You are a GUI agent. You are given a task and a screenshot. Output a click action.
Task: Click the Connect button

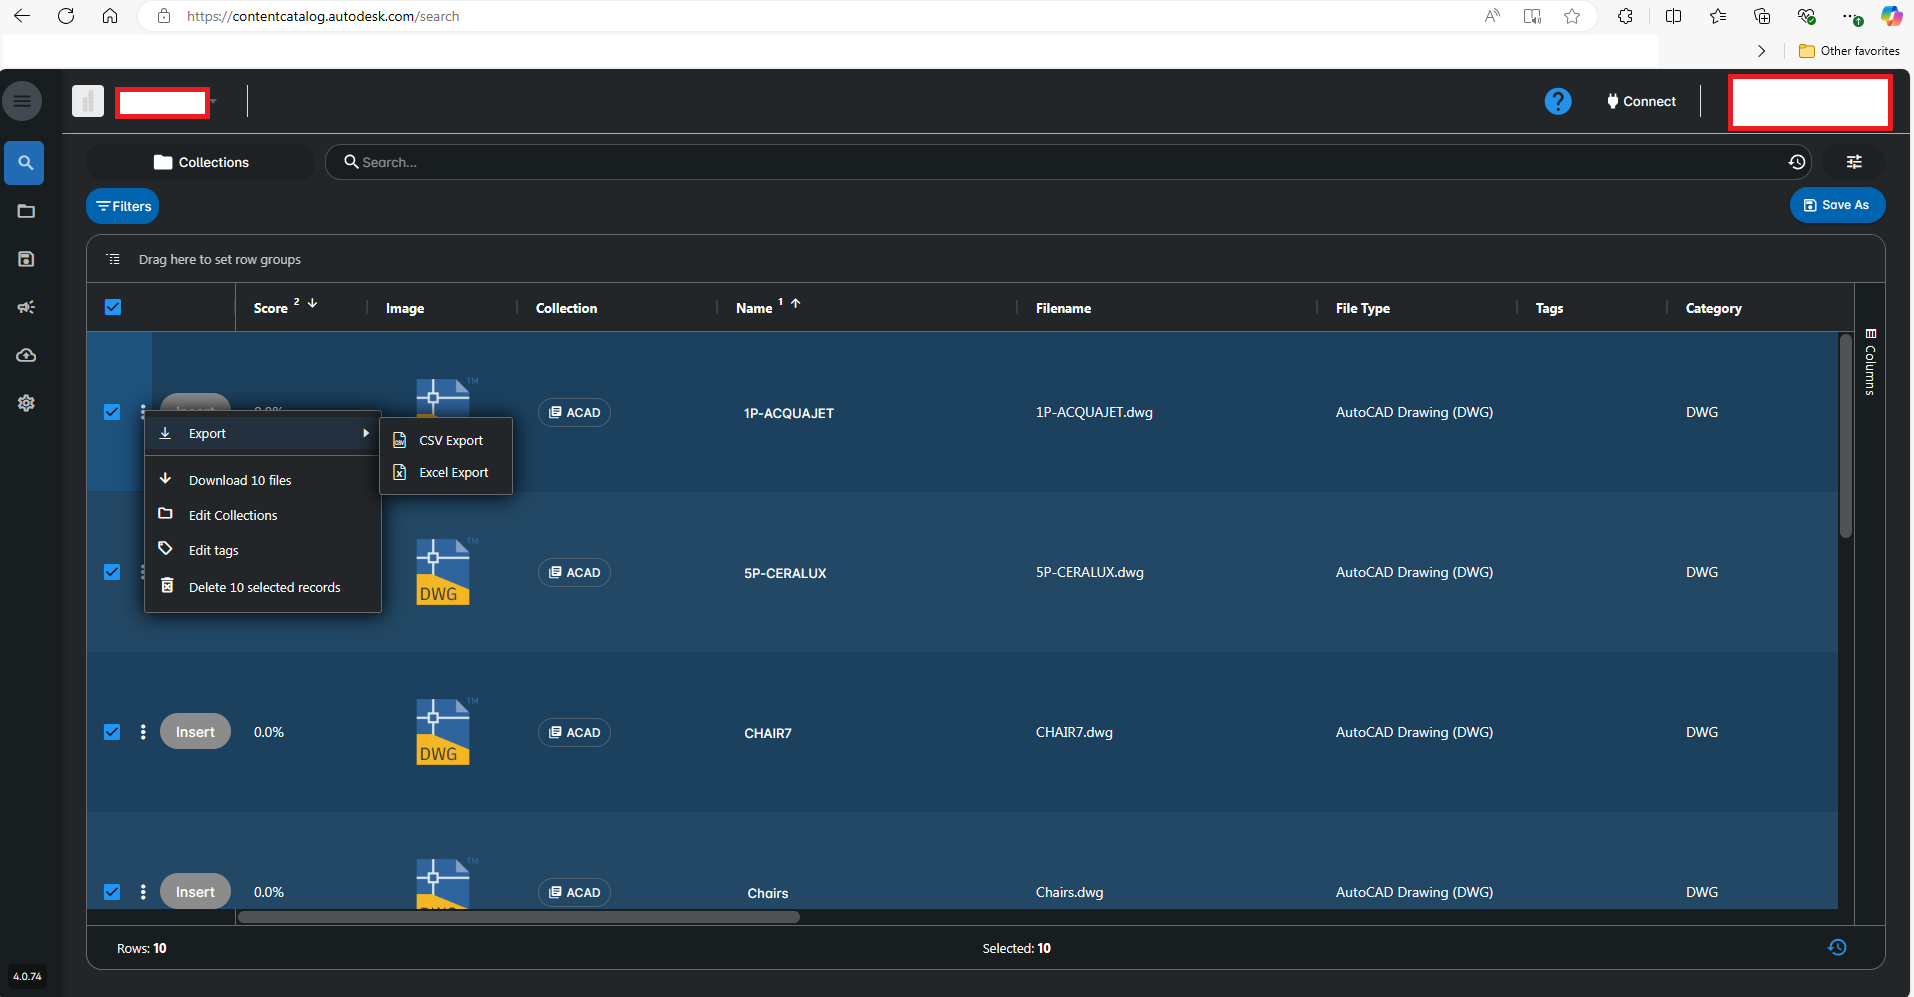(x=1641, y=101)
